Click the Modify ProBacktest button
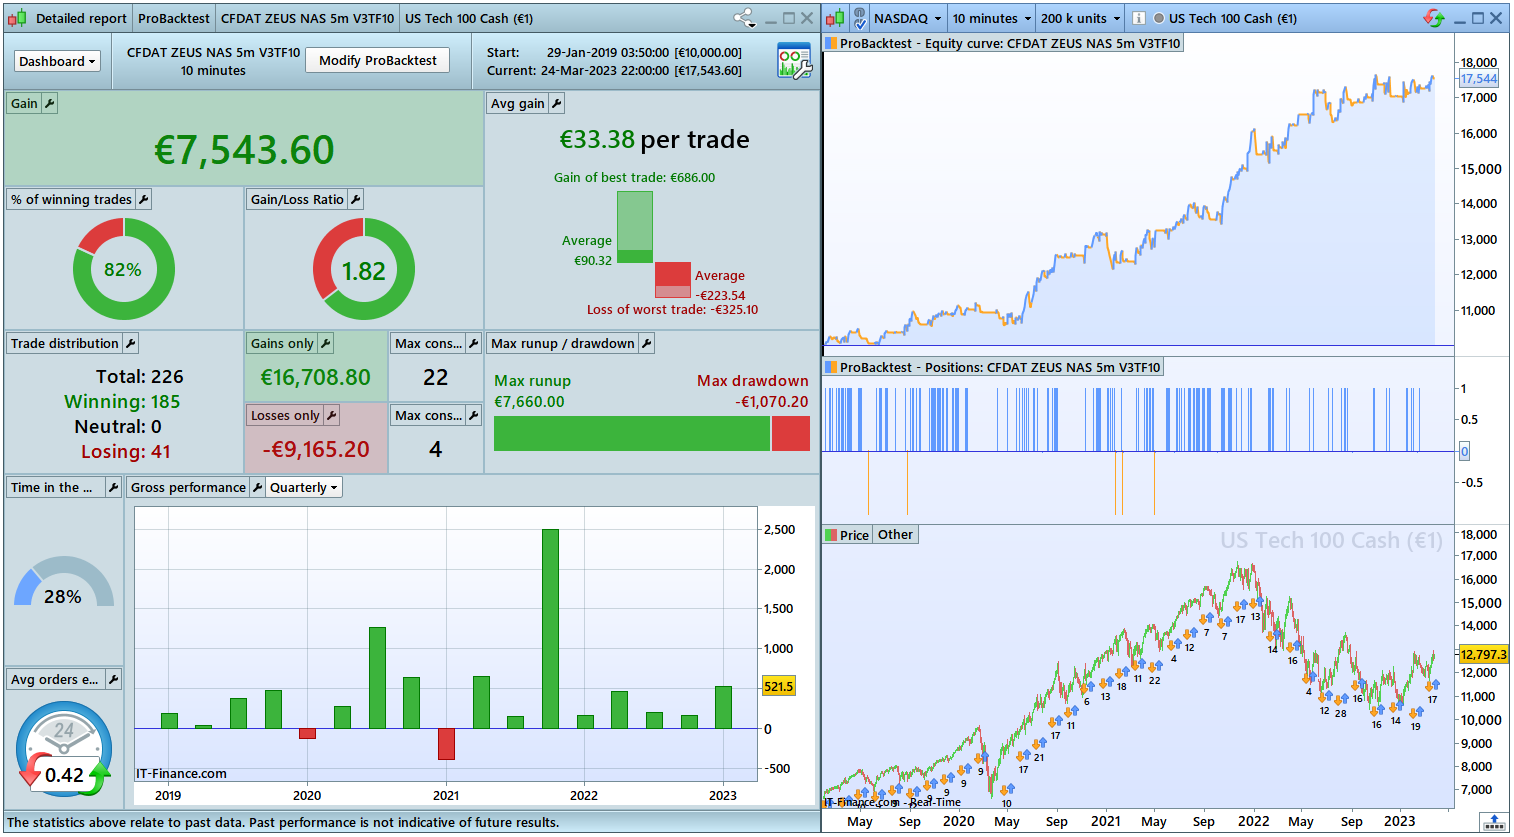This screenshot has width=1514, height=837. click(x=377, y=60)
